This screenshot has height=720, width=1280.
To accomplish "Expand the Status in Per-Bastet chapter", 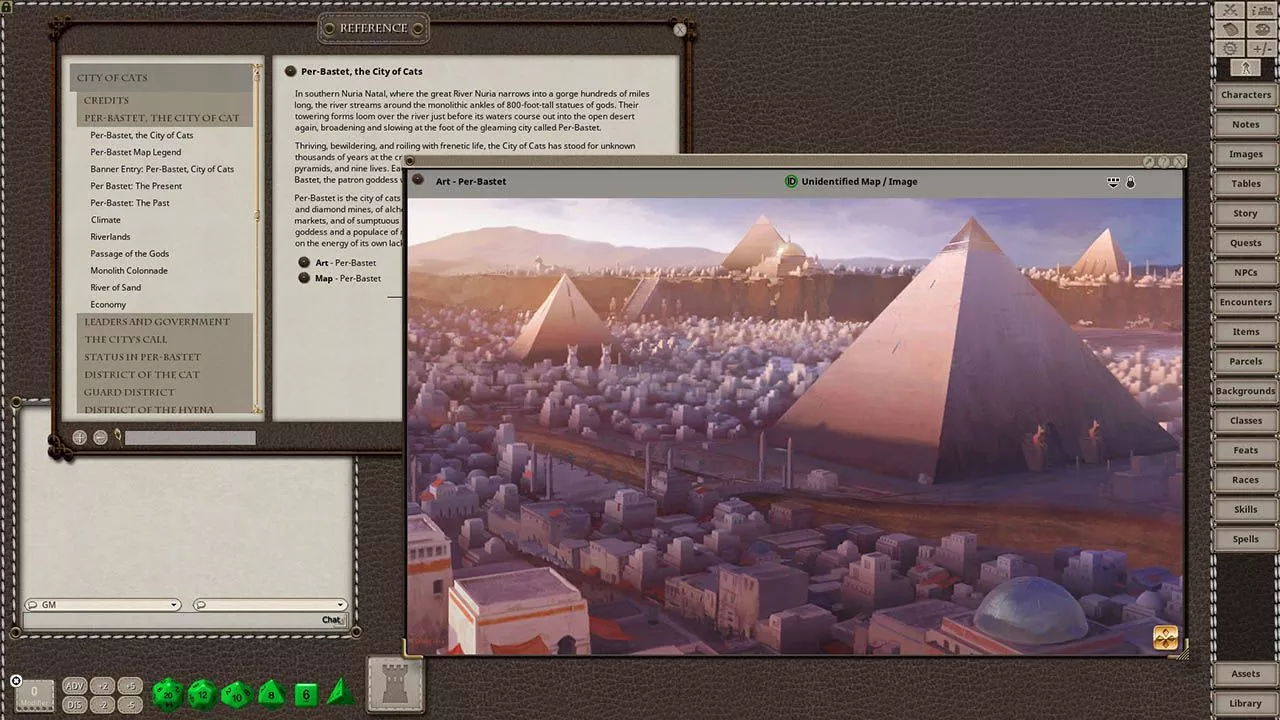I will click(x=165, y=357).
